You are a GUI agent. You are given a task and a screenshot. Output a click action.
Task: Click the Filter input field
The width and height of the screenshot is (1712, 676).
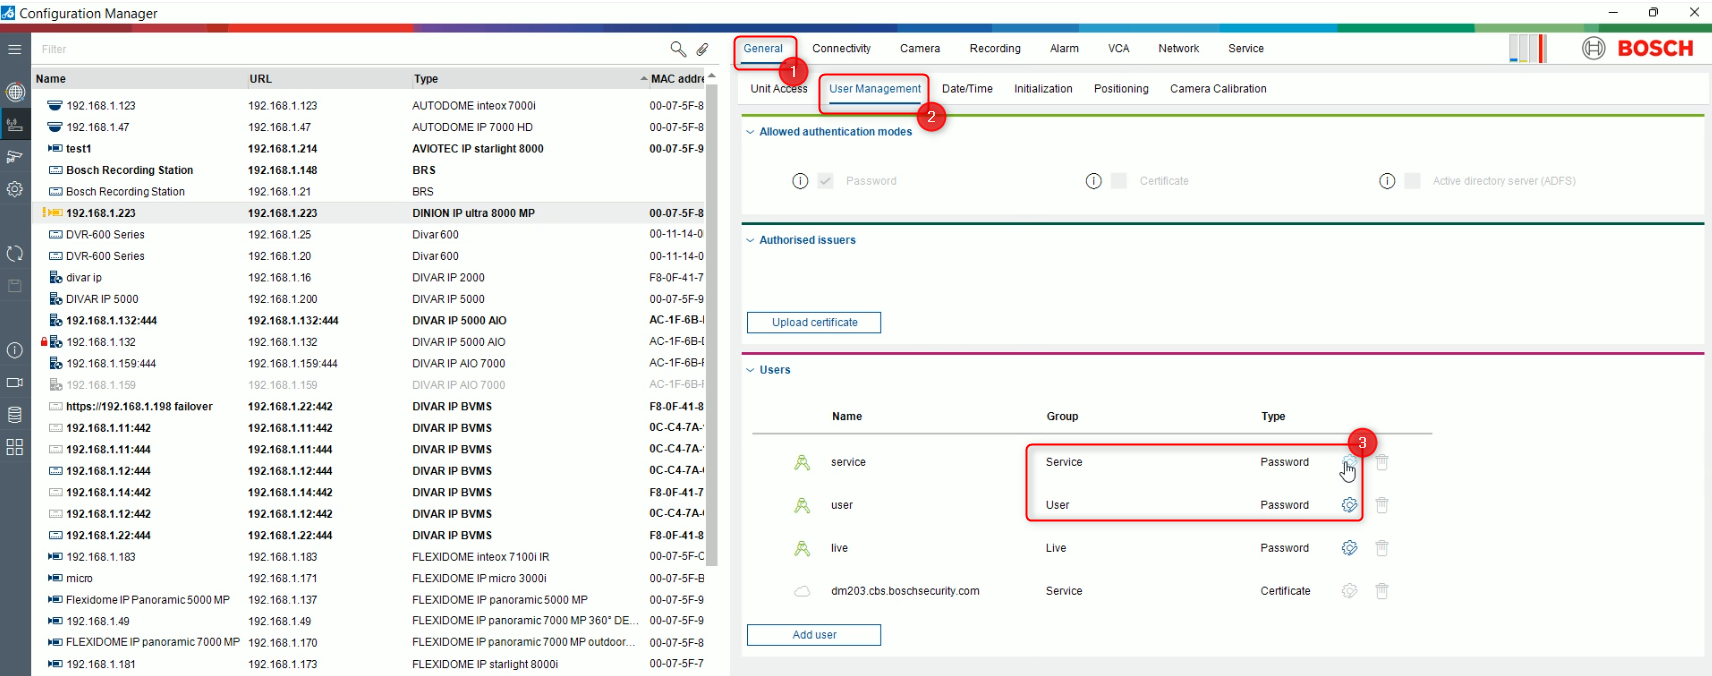[x=350, y=49]
